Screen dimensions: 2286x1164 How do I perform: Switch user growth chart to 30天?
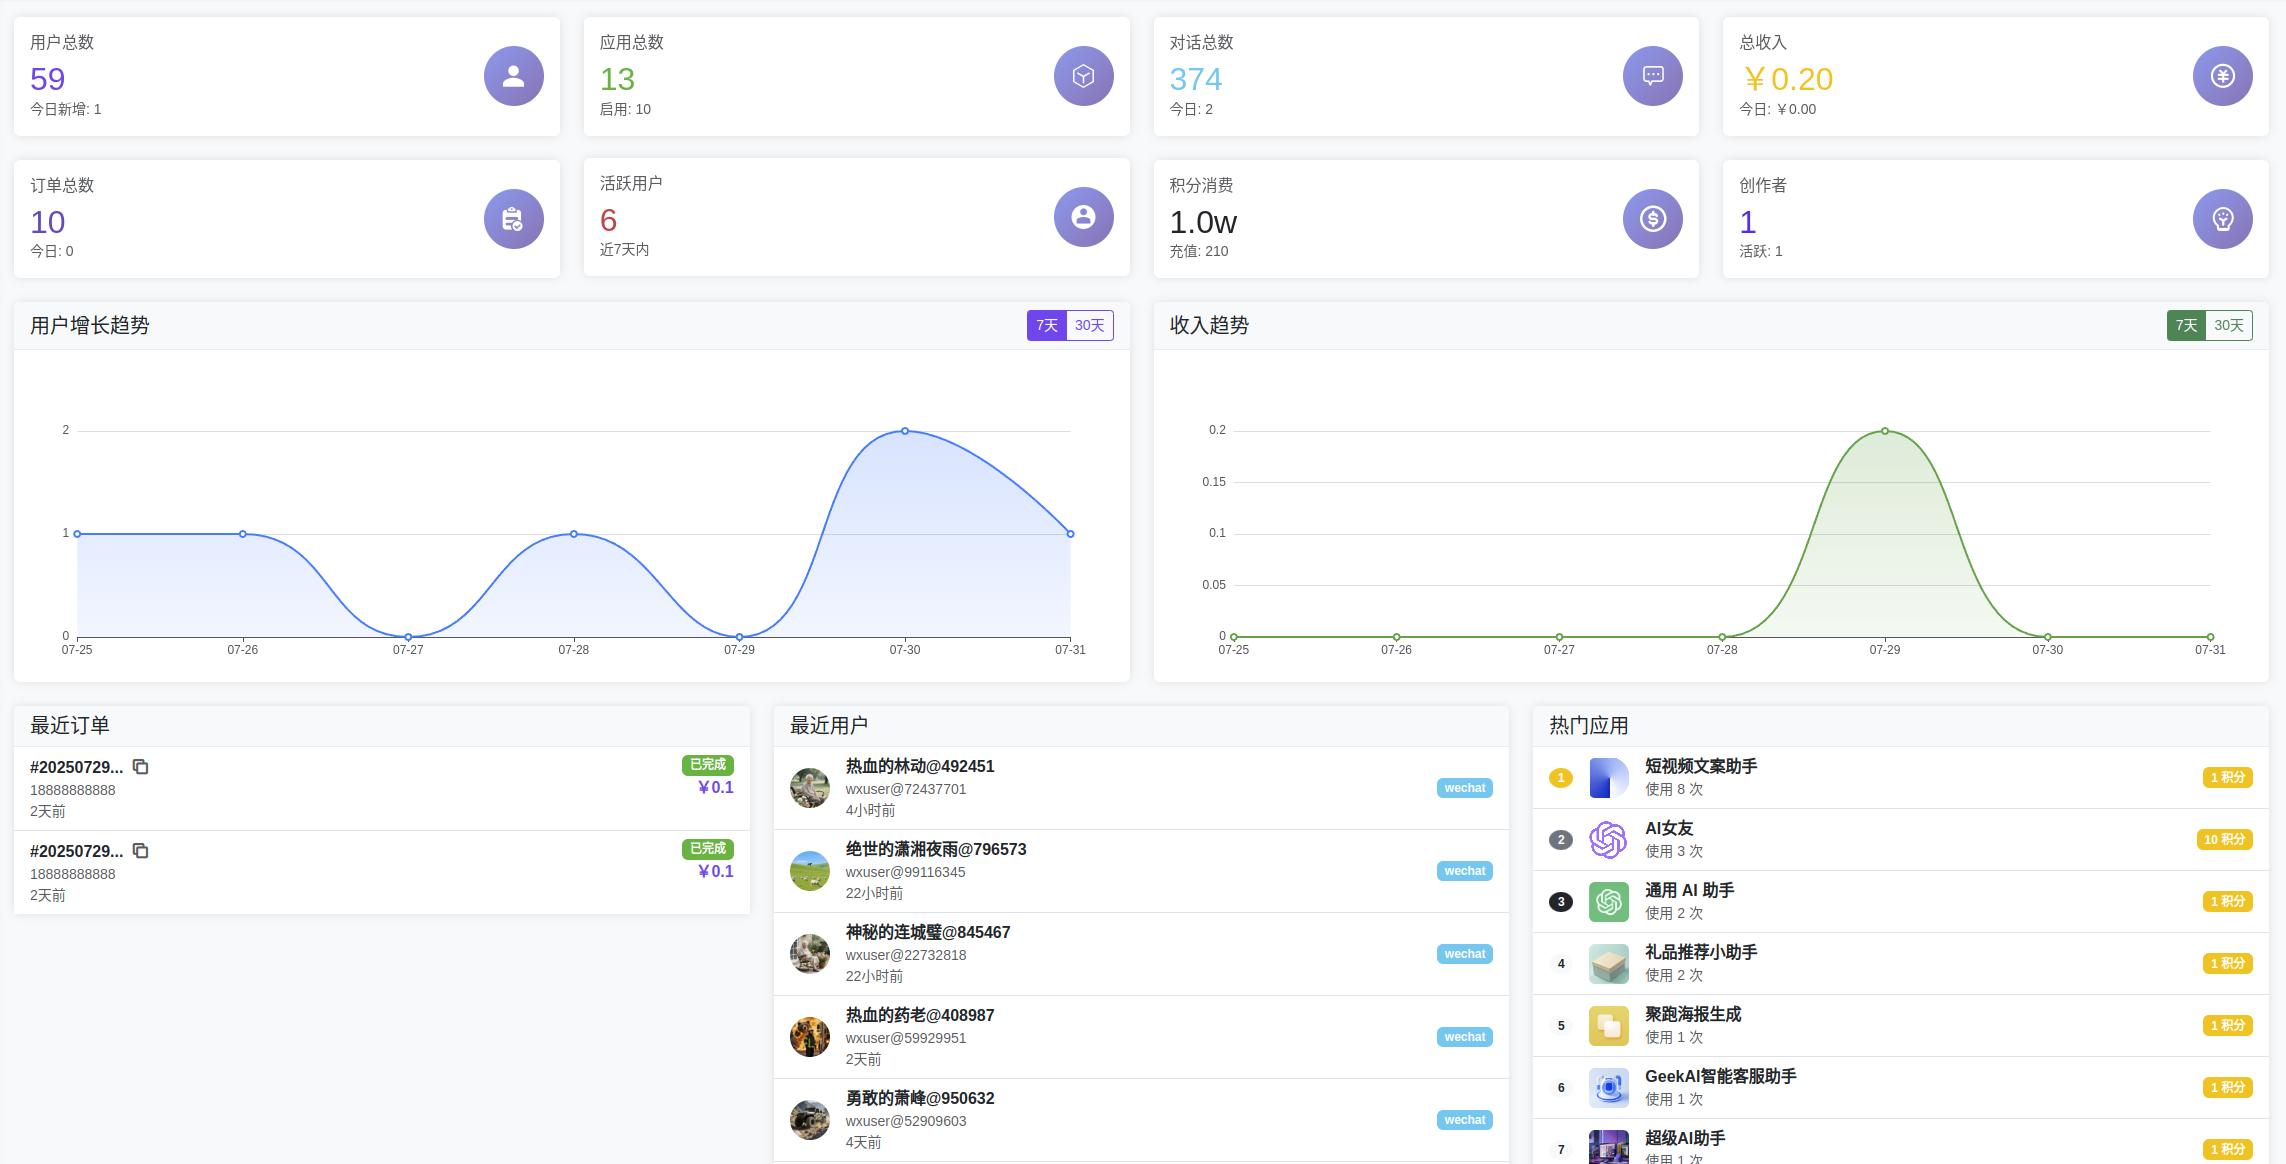coord(1089,326)
